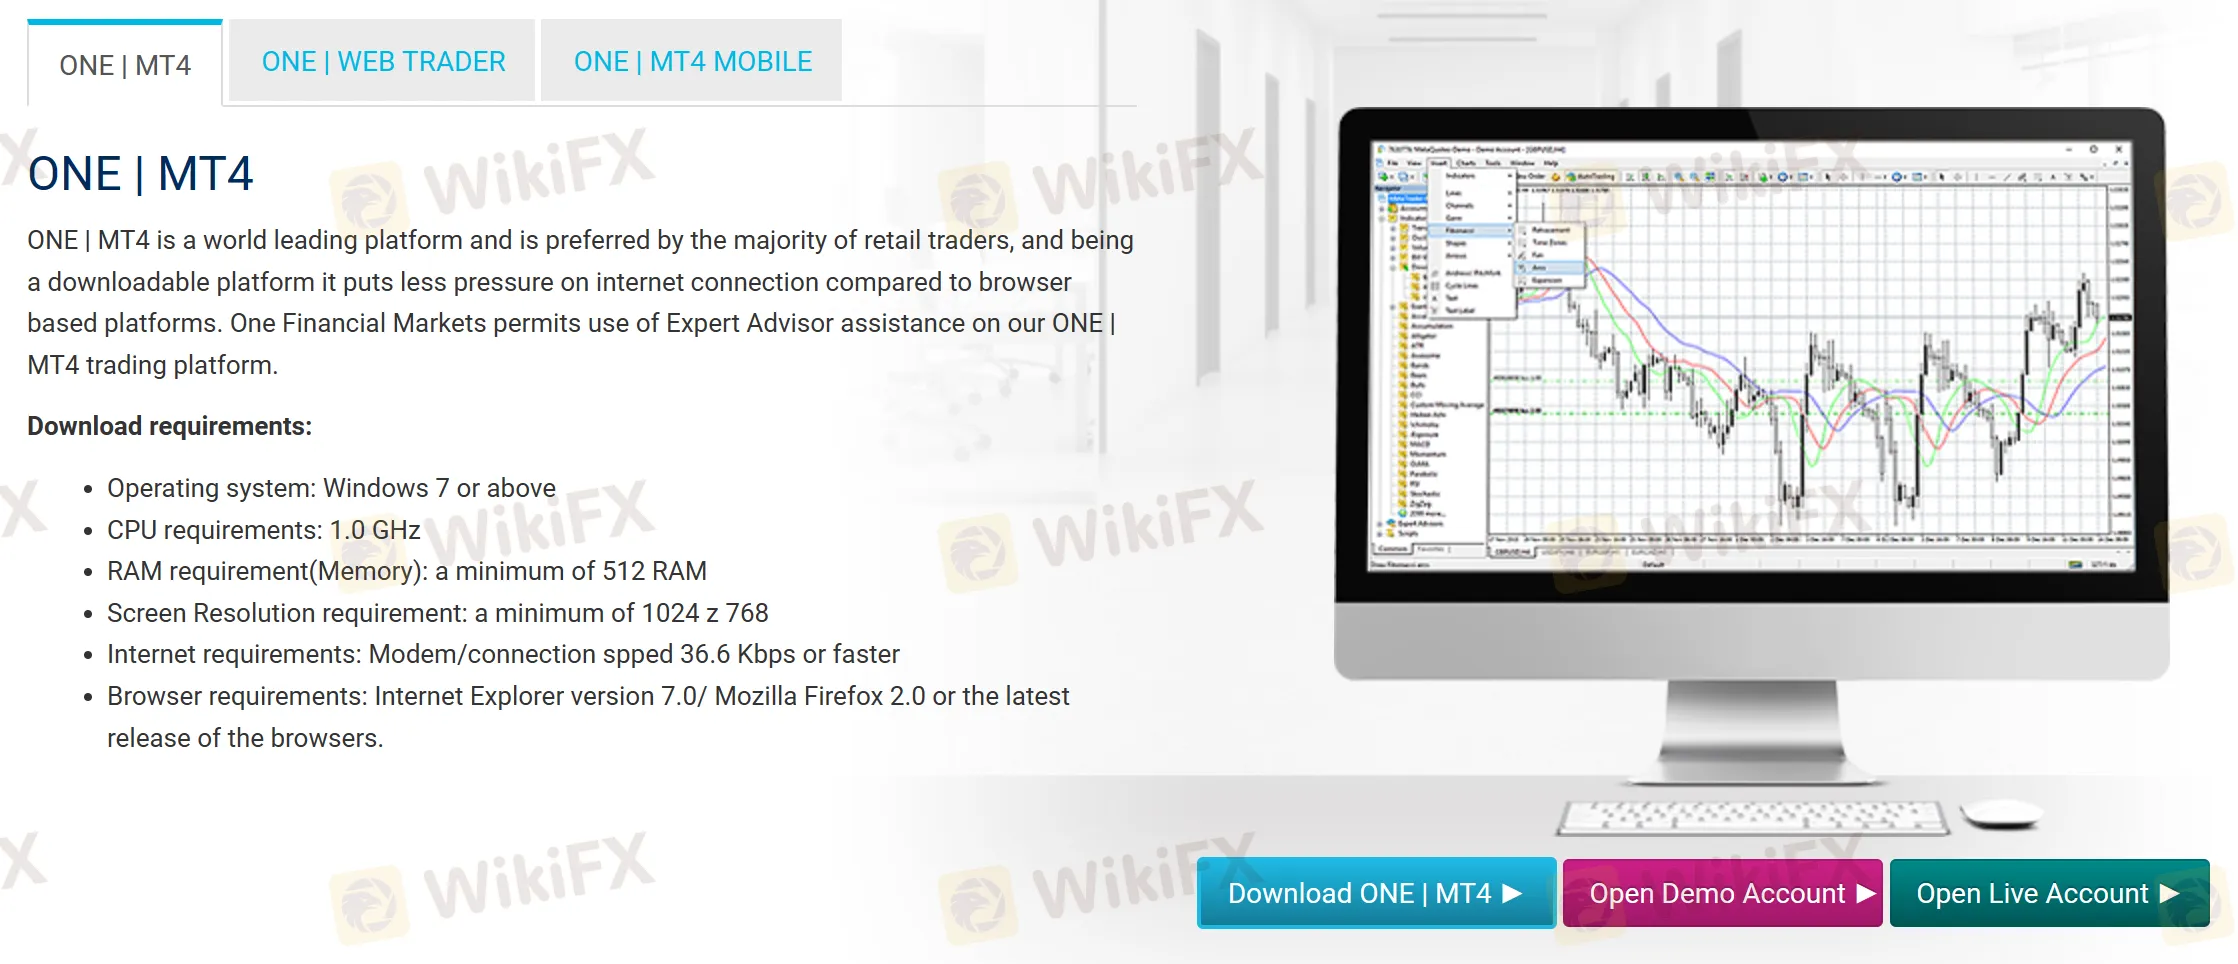Click the 'Download requirements:' bold text

coord(170,426)
